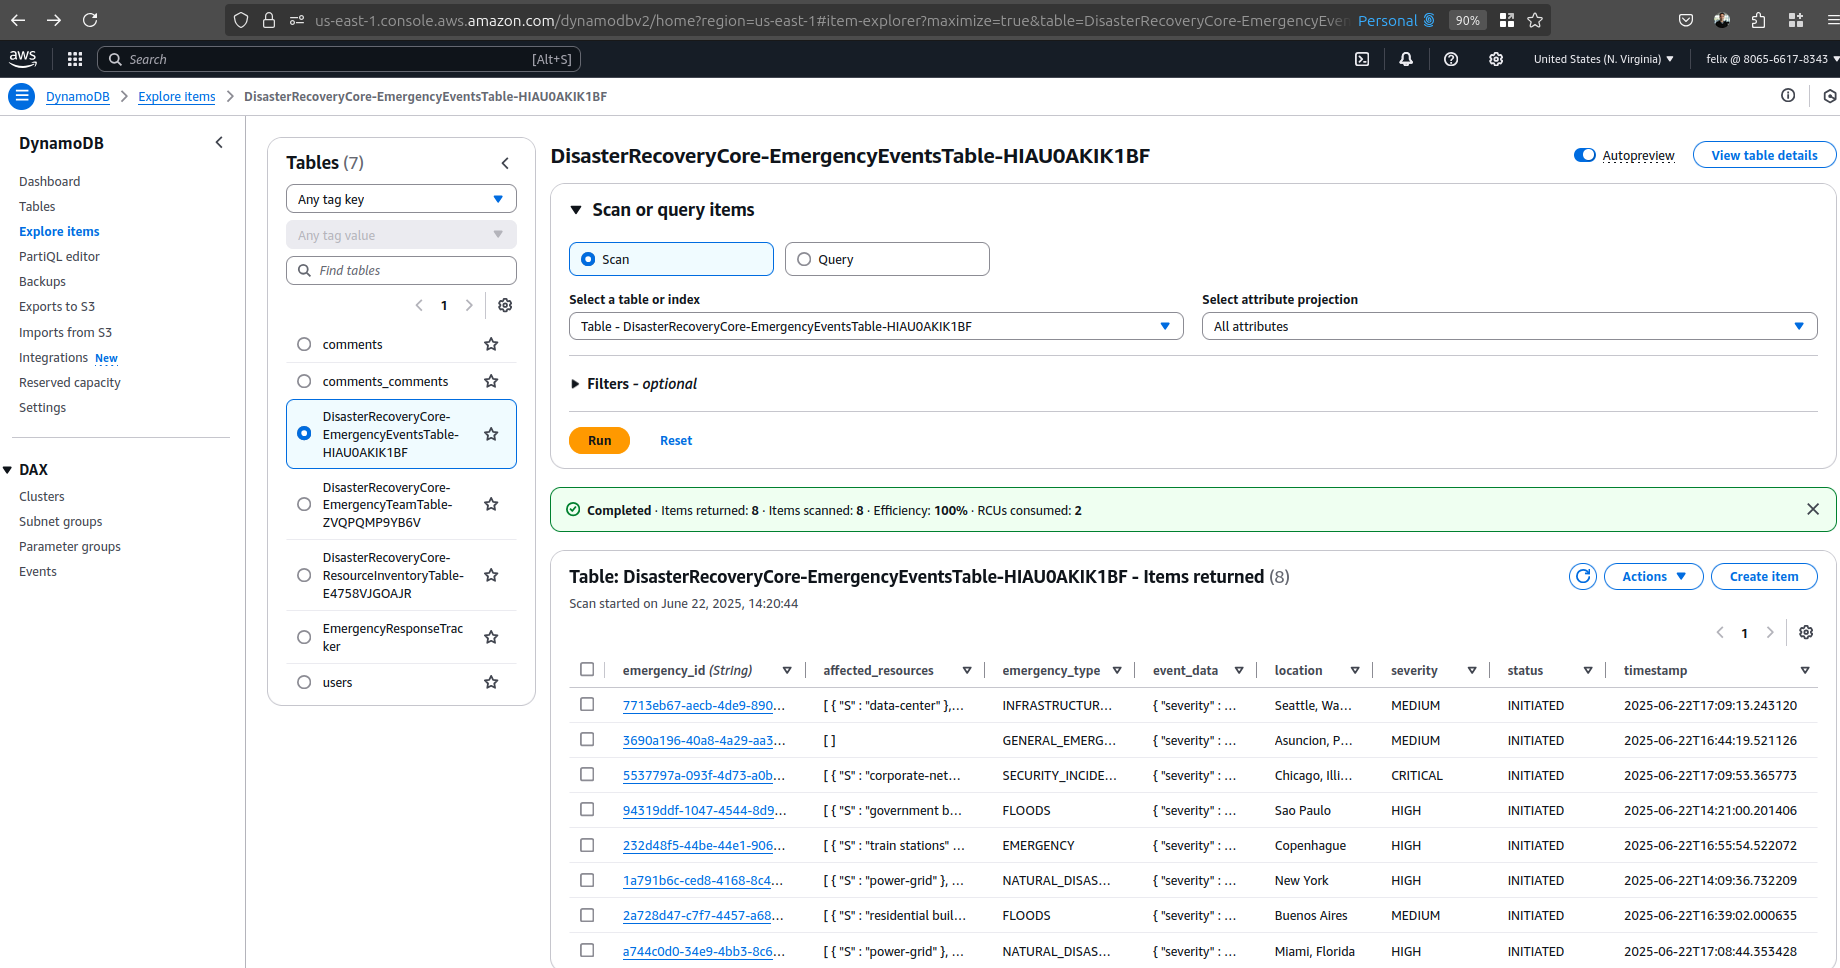Open AWS console settings gear

coord(1496,59)
